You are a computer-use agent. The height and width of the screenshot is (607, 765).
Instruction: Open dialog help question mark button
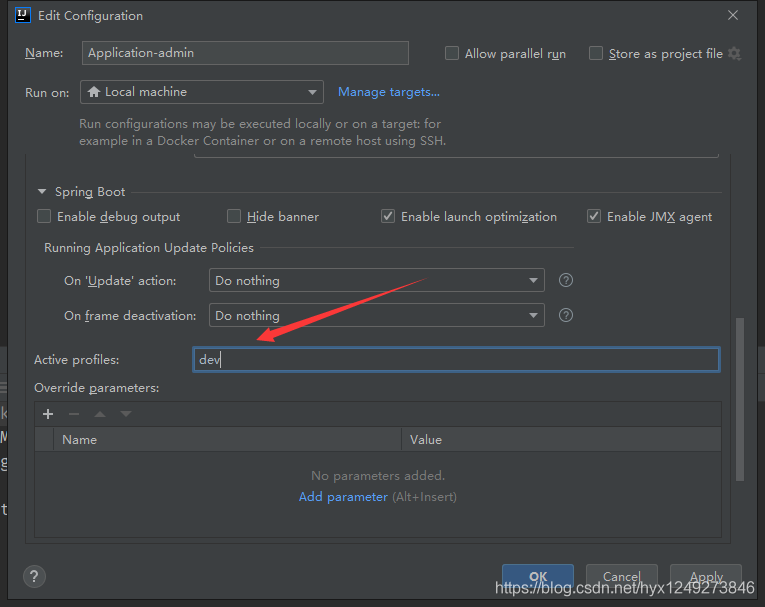(34, 577)
